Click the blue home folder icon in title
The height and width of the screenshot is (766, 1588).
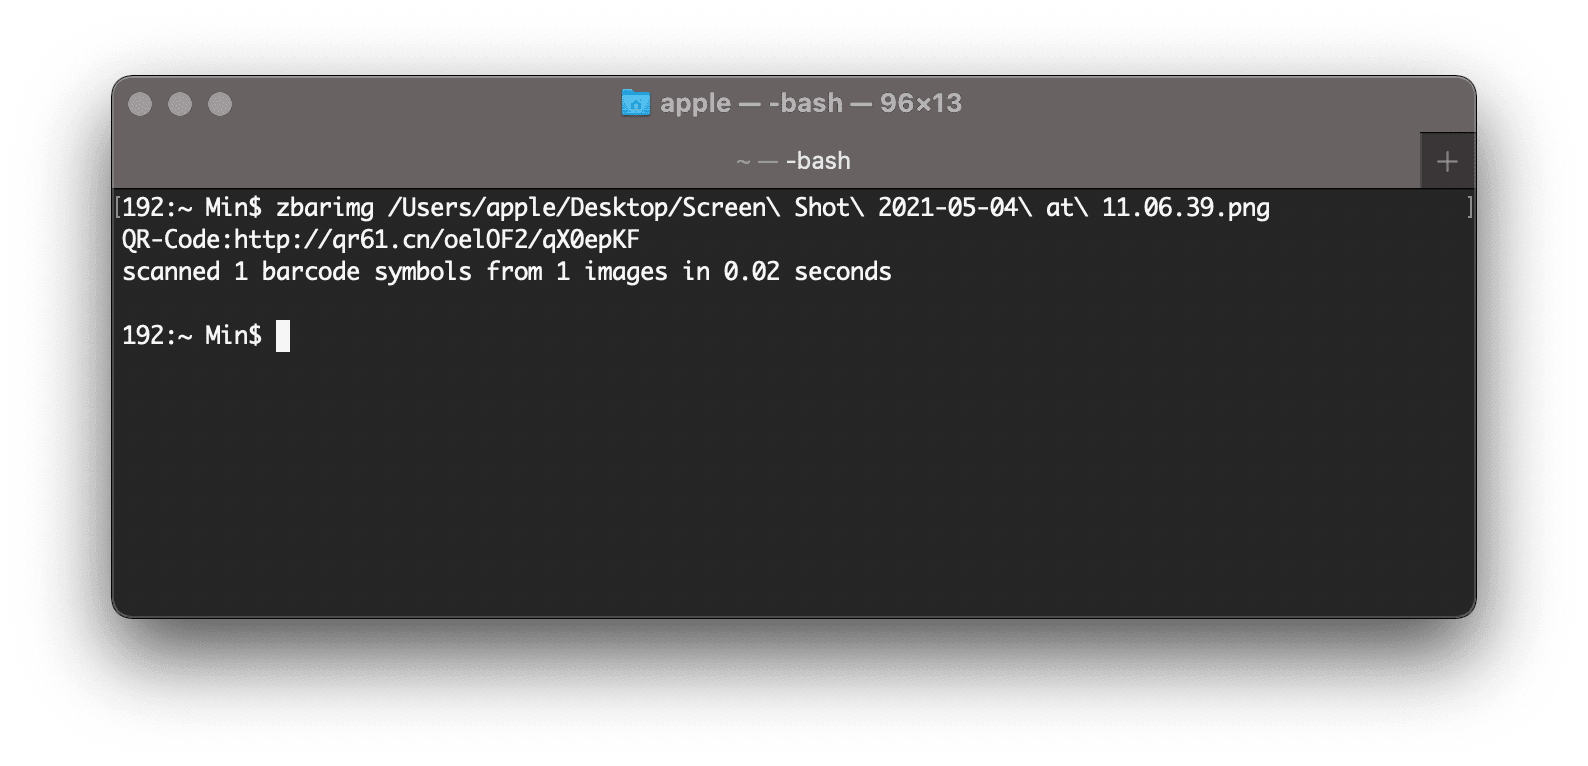click(x=636, y=103)
